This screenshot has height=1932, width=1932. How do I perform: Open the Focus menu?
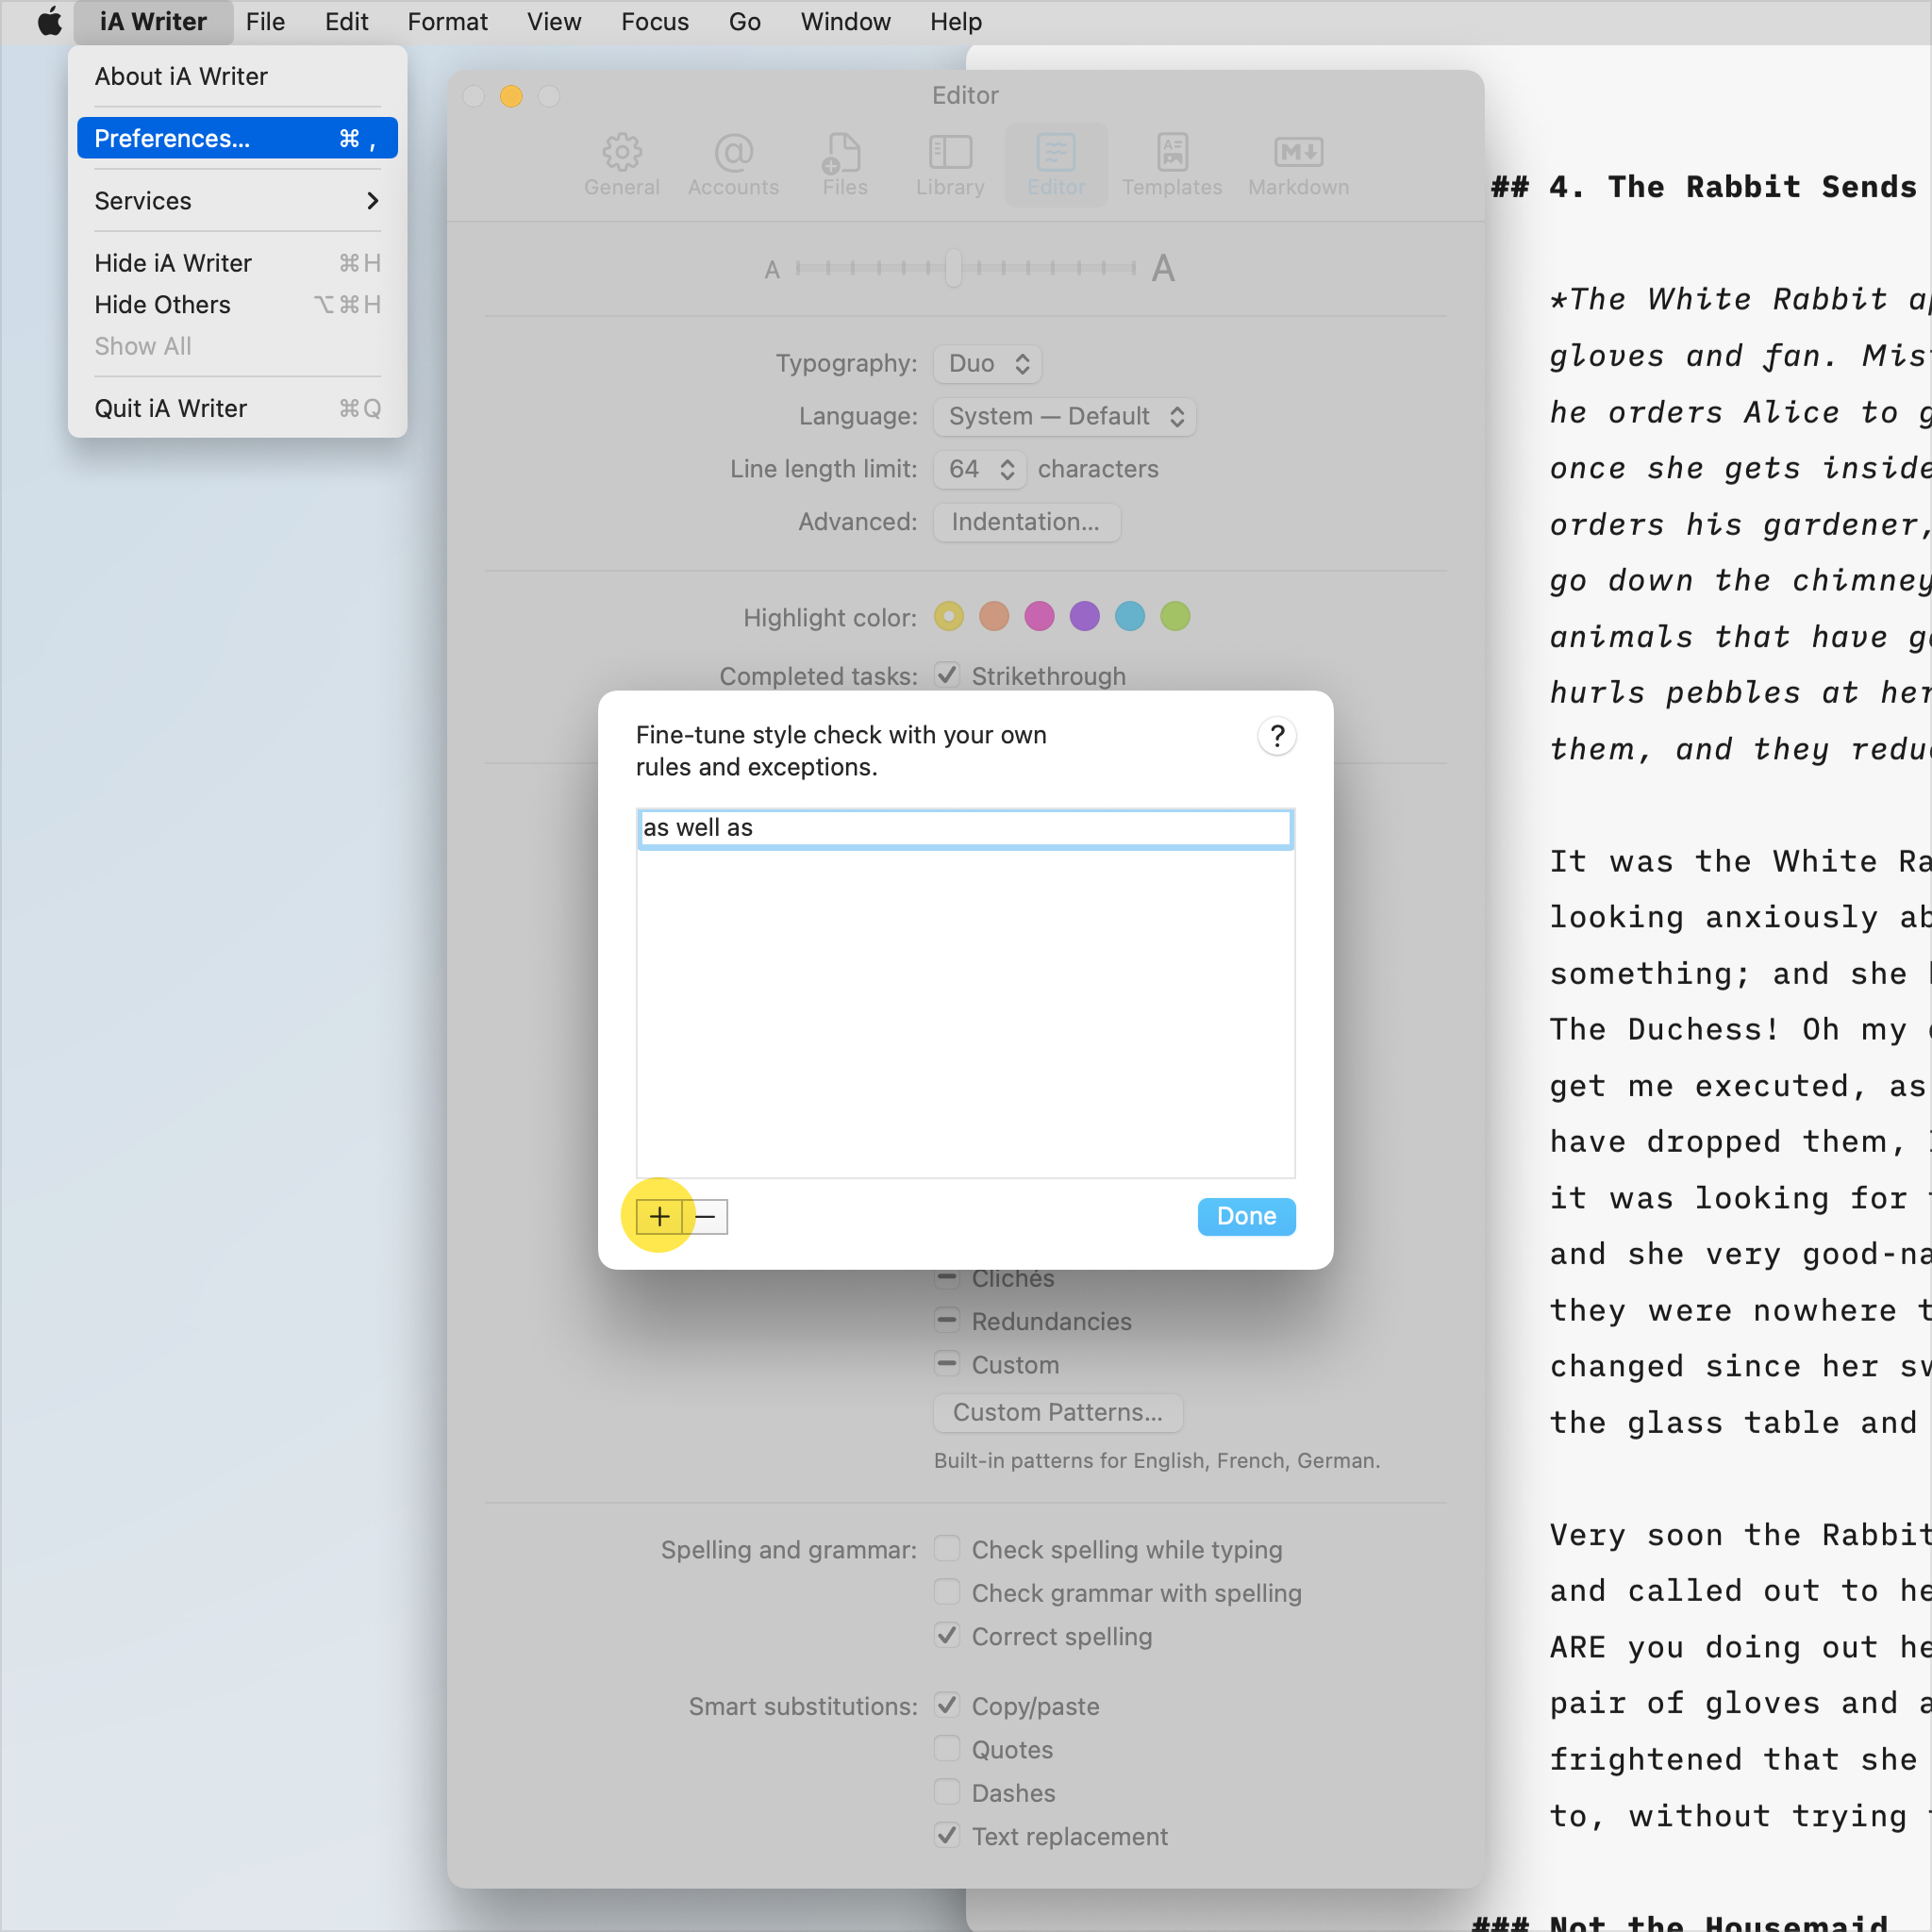tap(655, 22)
